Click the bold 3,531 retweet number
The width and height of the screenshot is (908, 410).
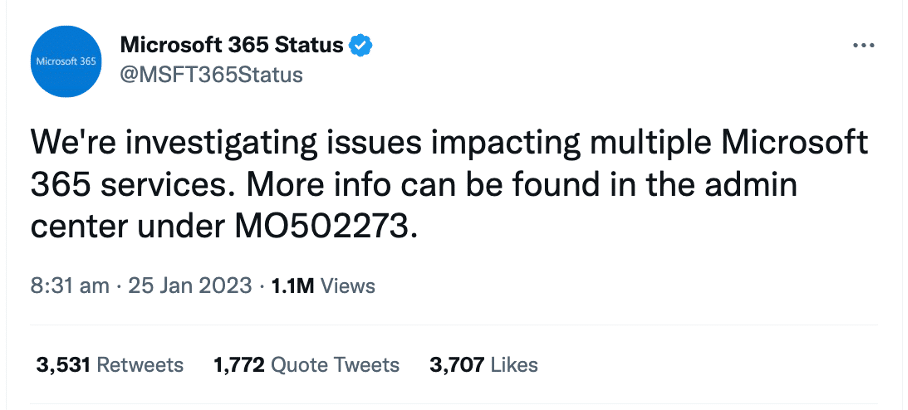tap(63, 365)
